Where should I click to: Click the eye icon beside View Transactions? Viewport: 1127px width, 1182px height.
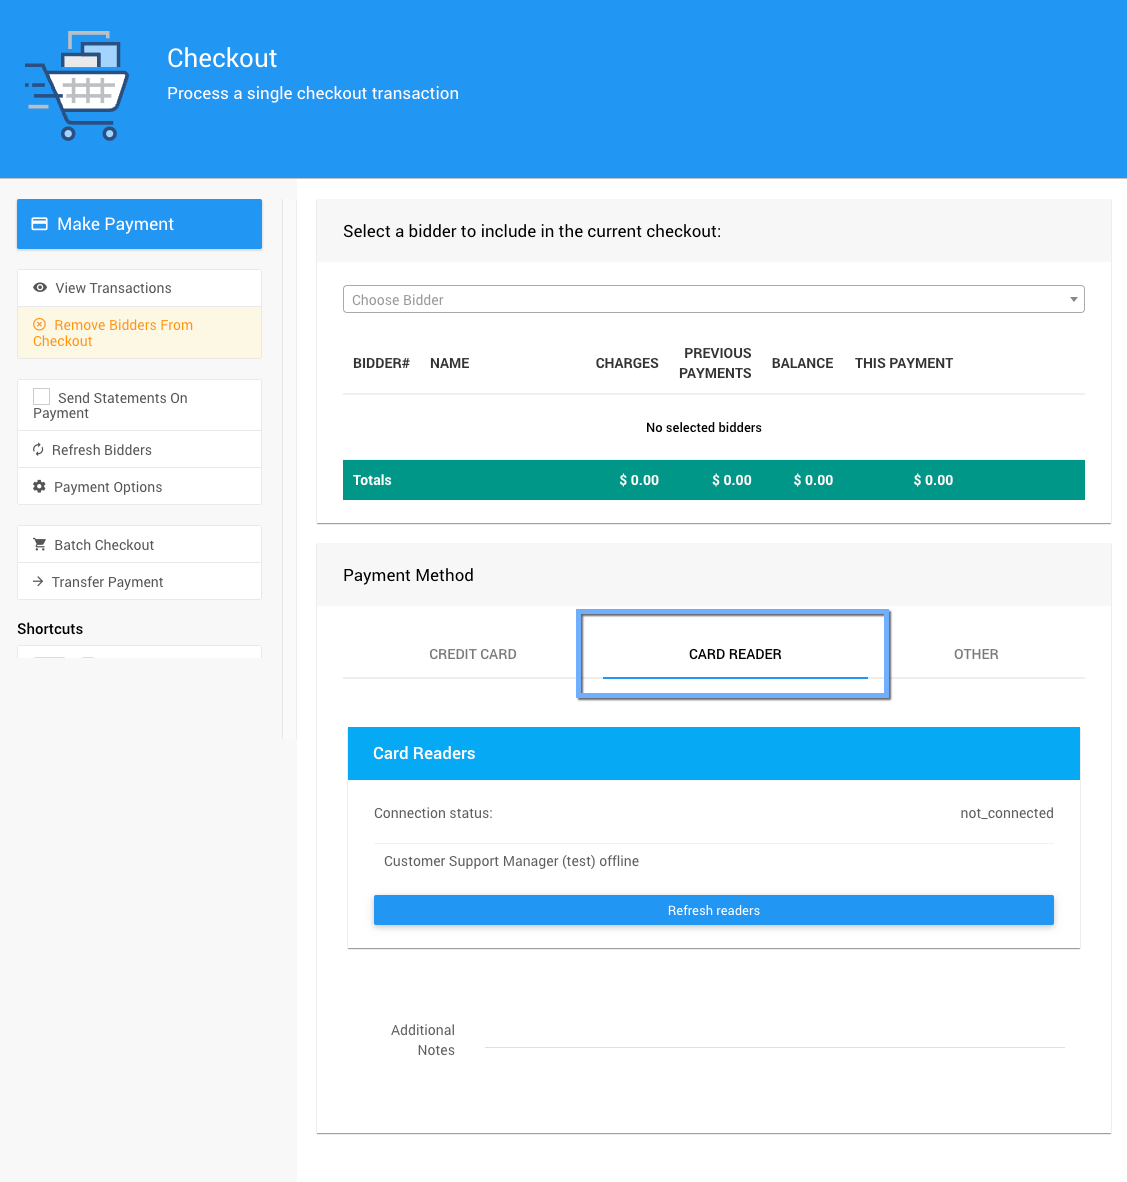(40, 288)
